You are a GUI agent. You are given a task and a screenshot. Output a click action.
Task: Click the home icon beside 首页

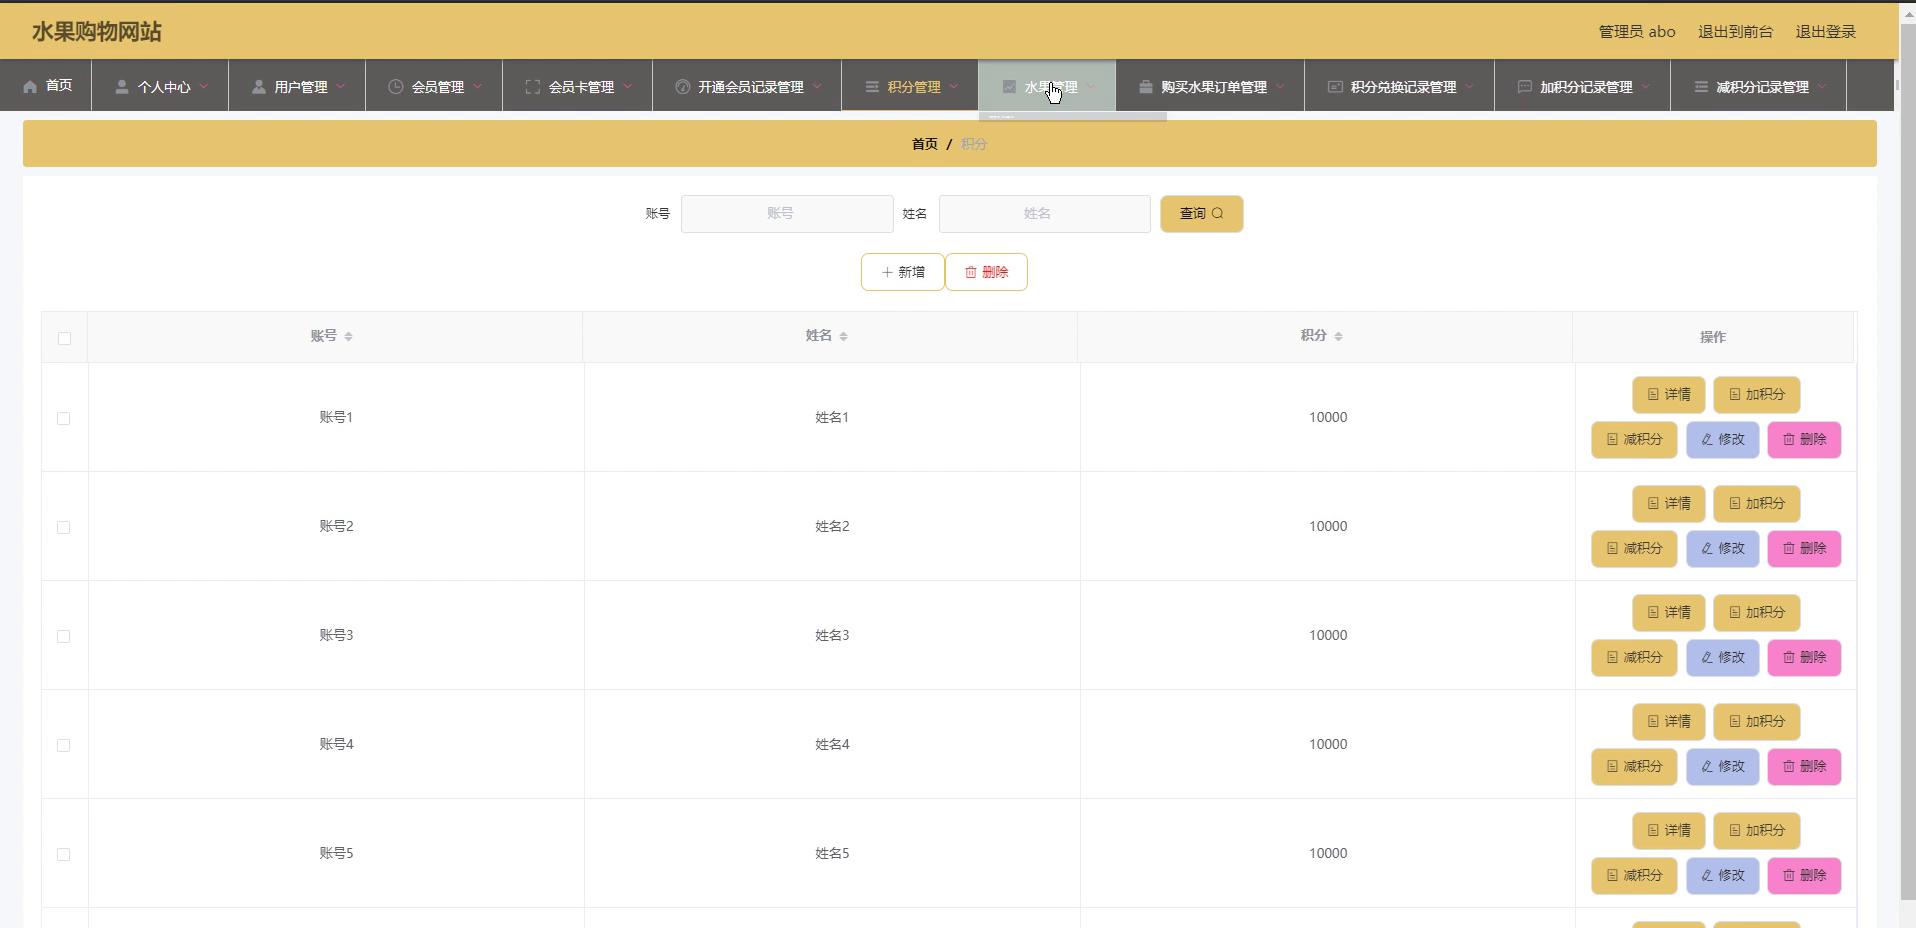(x=30, y=87)
